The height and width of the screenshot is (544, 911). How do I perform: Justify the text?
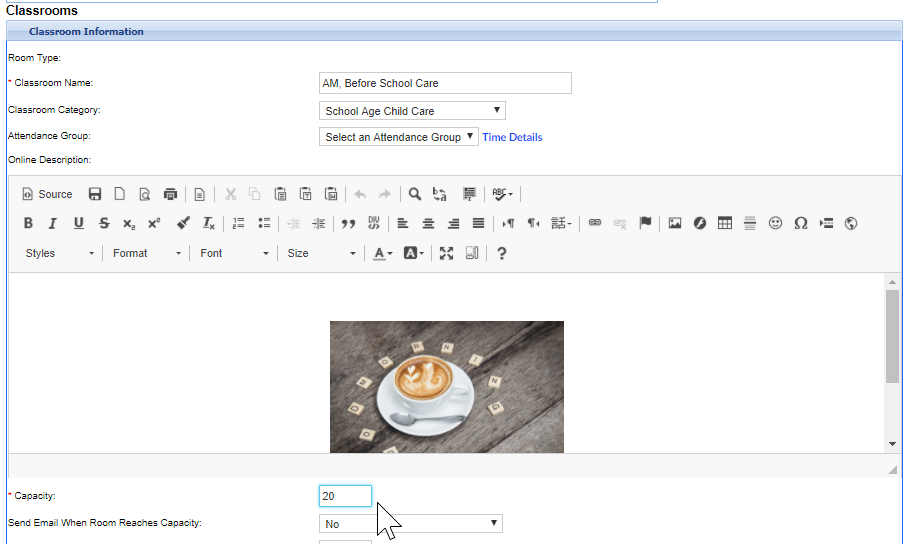pyautogui.click(x=478, y=223)
